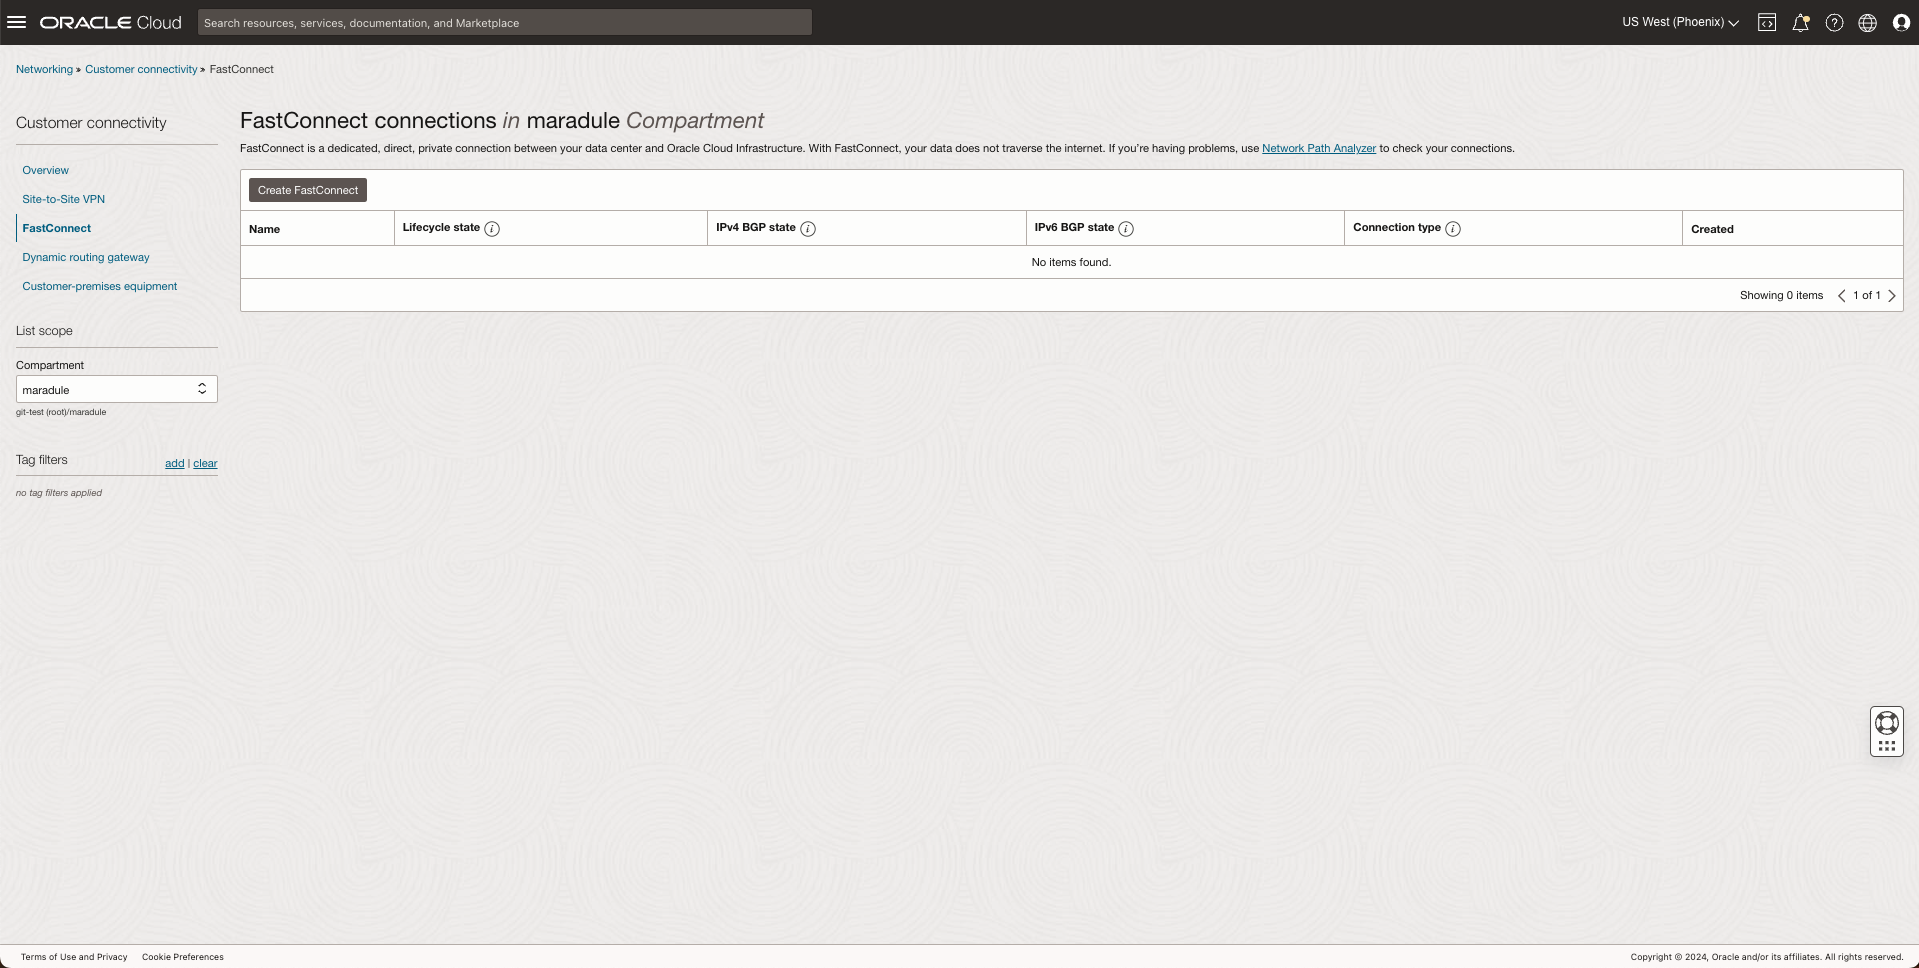Go to Networking breadcrumb
Image resolution: width=1919 pixels, height=968 pixels.
(x=44, y=69)
